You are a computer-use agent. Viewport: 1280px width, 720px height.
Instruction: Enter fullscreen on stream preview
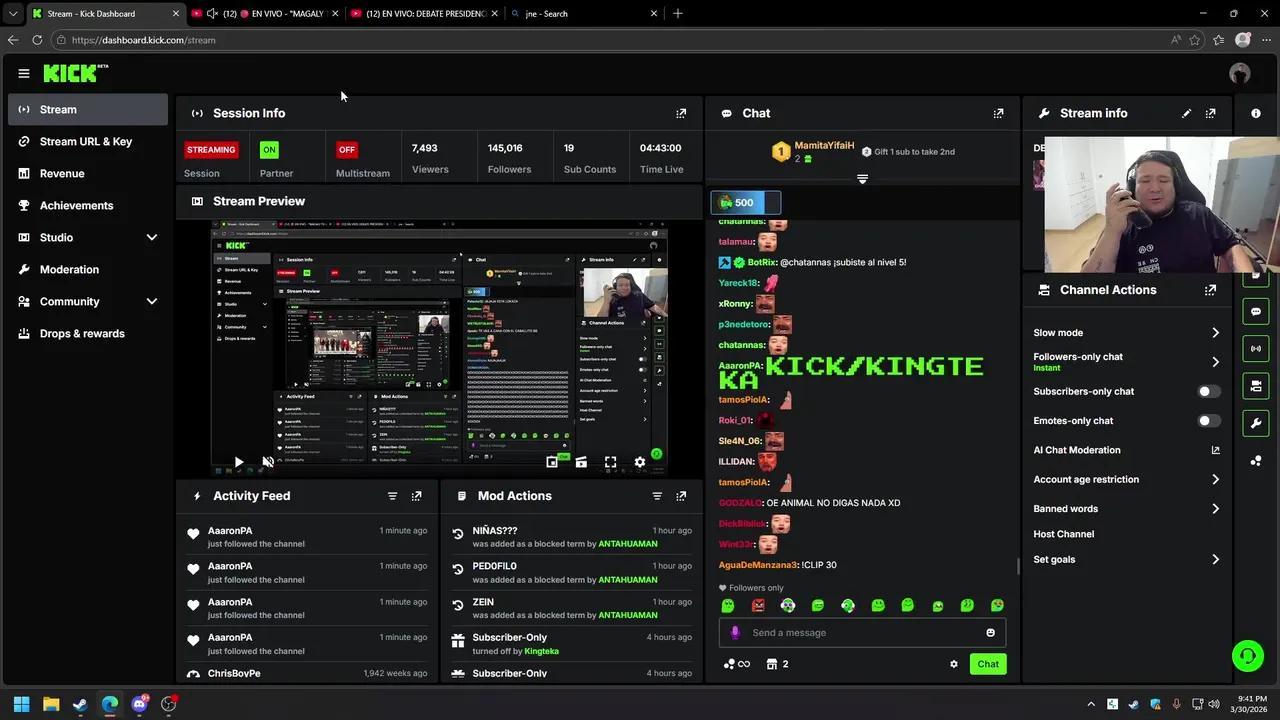(610, 462)
